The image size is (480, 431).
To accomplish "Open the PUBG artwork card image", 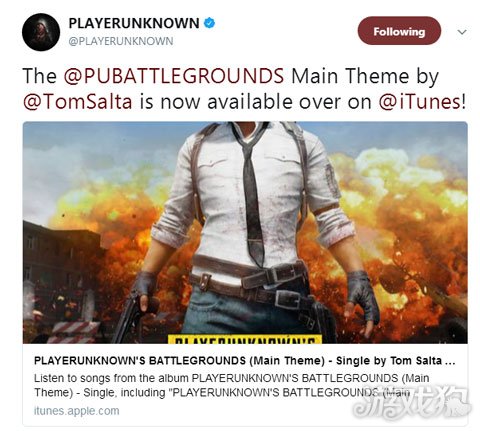I will 245,233.
